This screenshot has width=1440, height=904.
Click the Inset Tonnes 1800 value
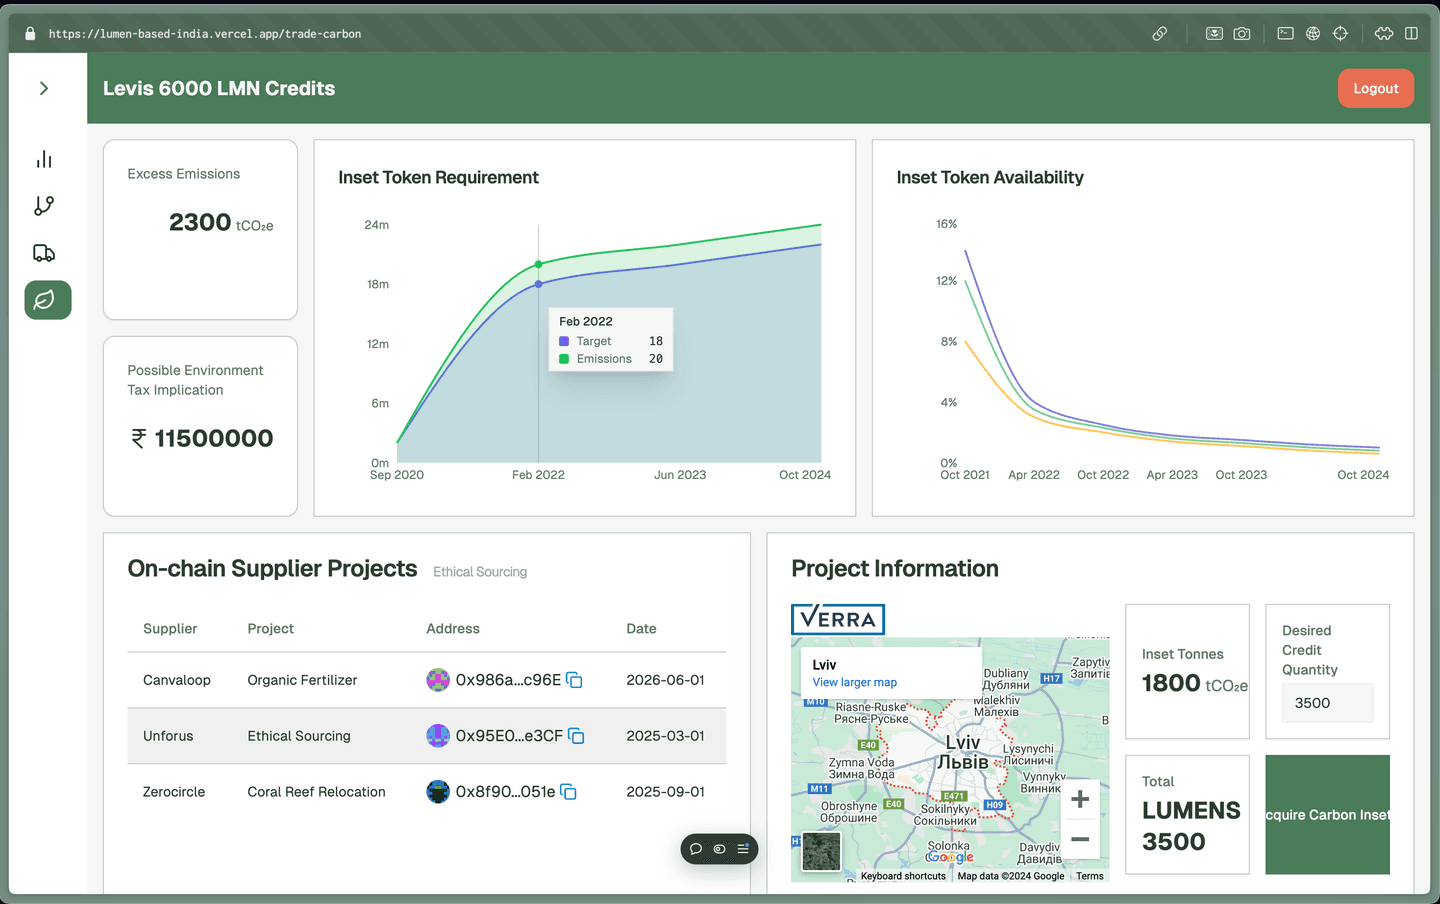point(1171,683)
